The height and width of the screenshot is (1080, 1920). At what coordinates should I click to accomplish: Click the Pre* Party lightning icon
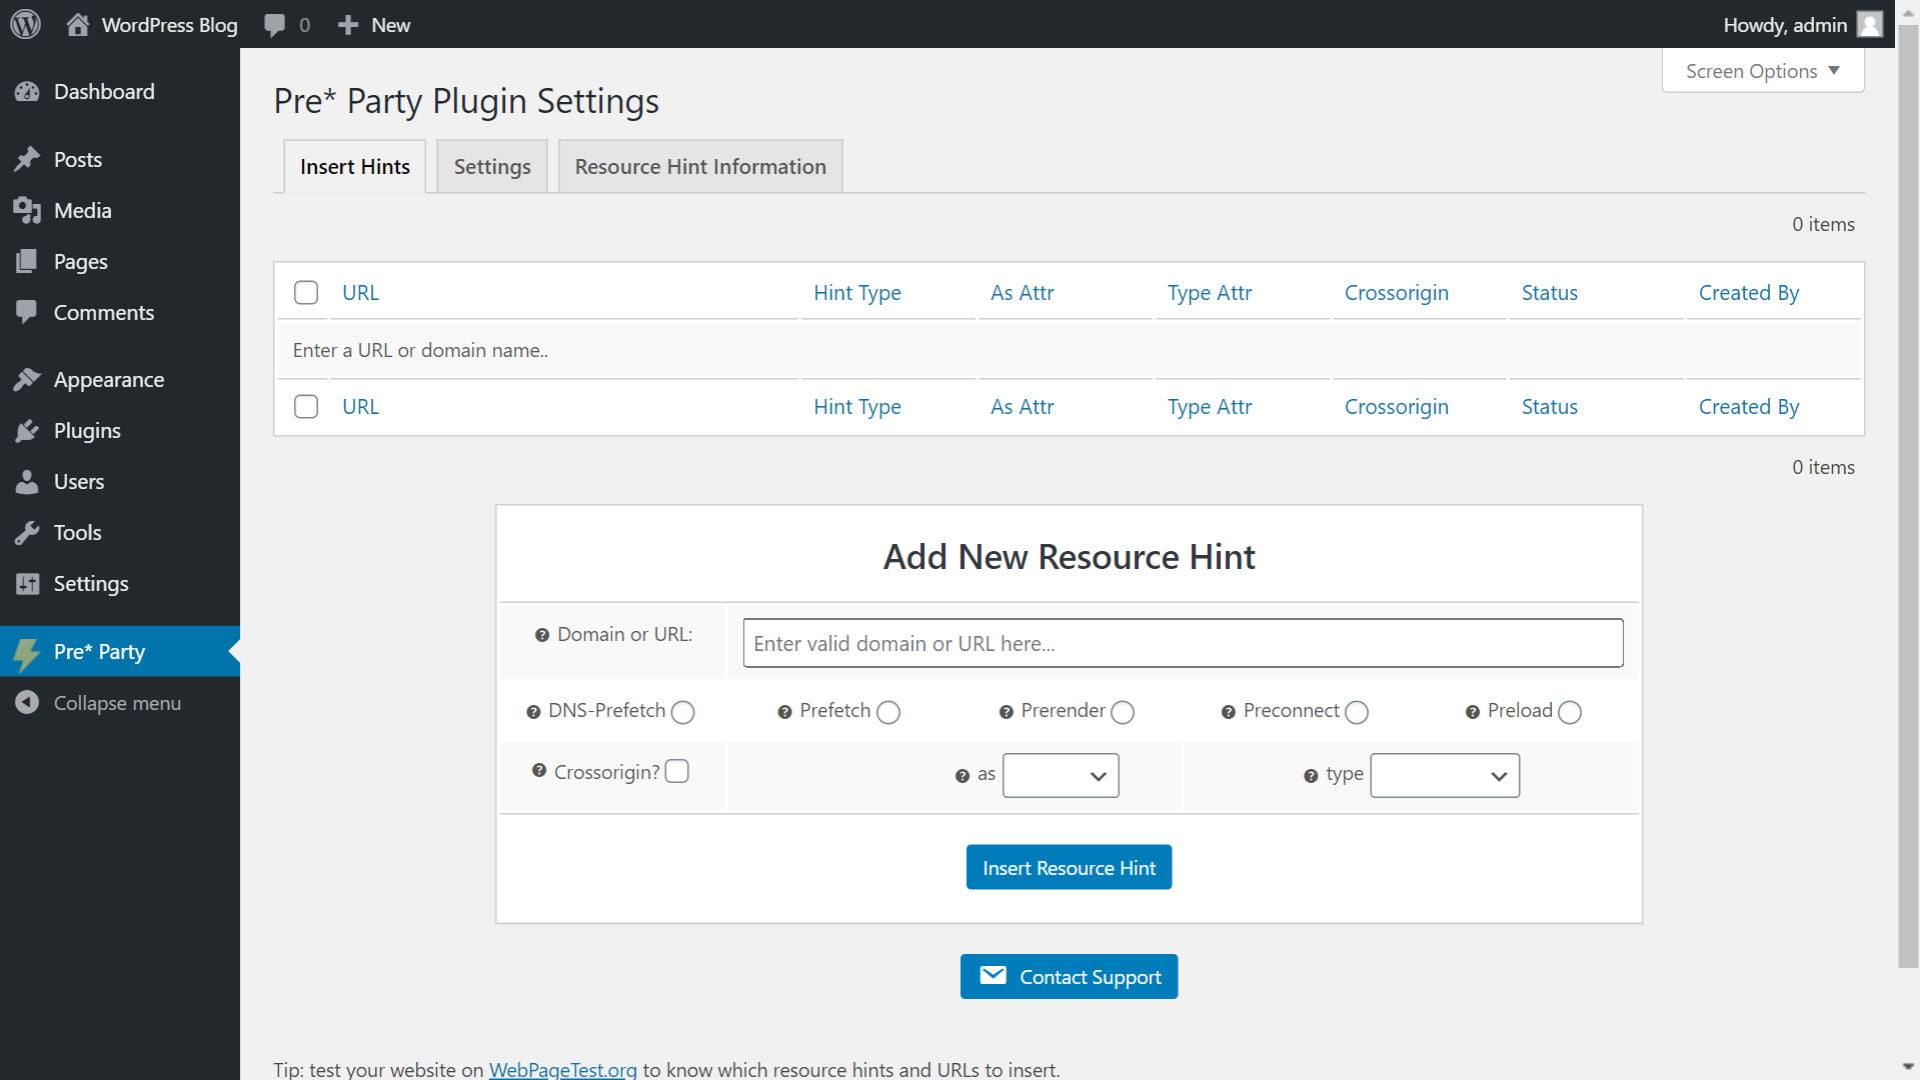pyautogui.click(x=27, y=654)
